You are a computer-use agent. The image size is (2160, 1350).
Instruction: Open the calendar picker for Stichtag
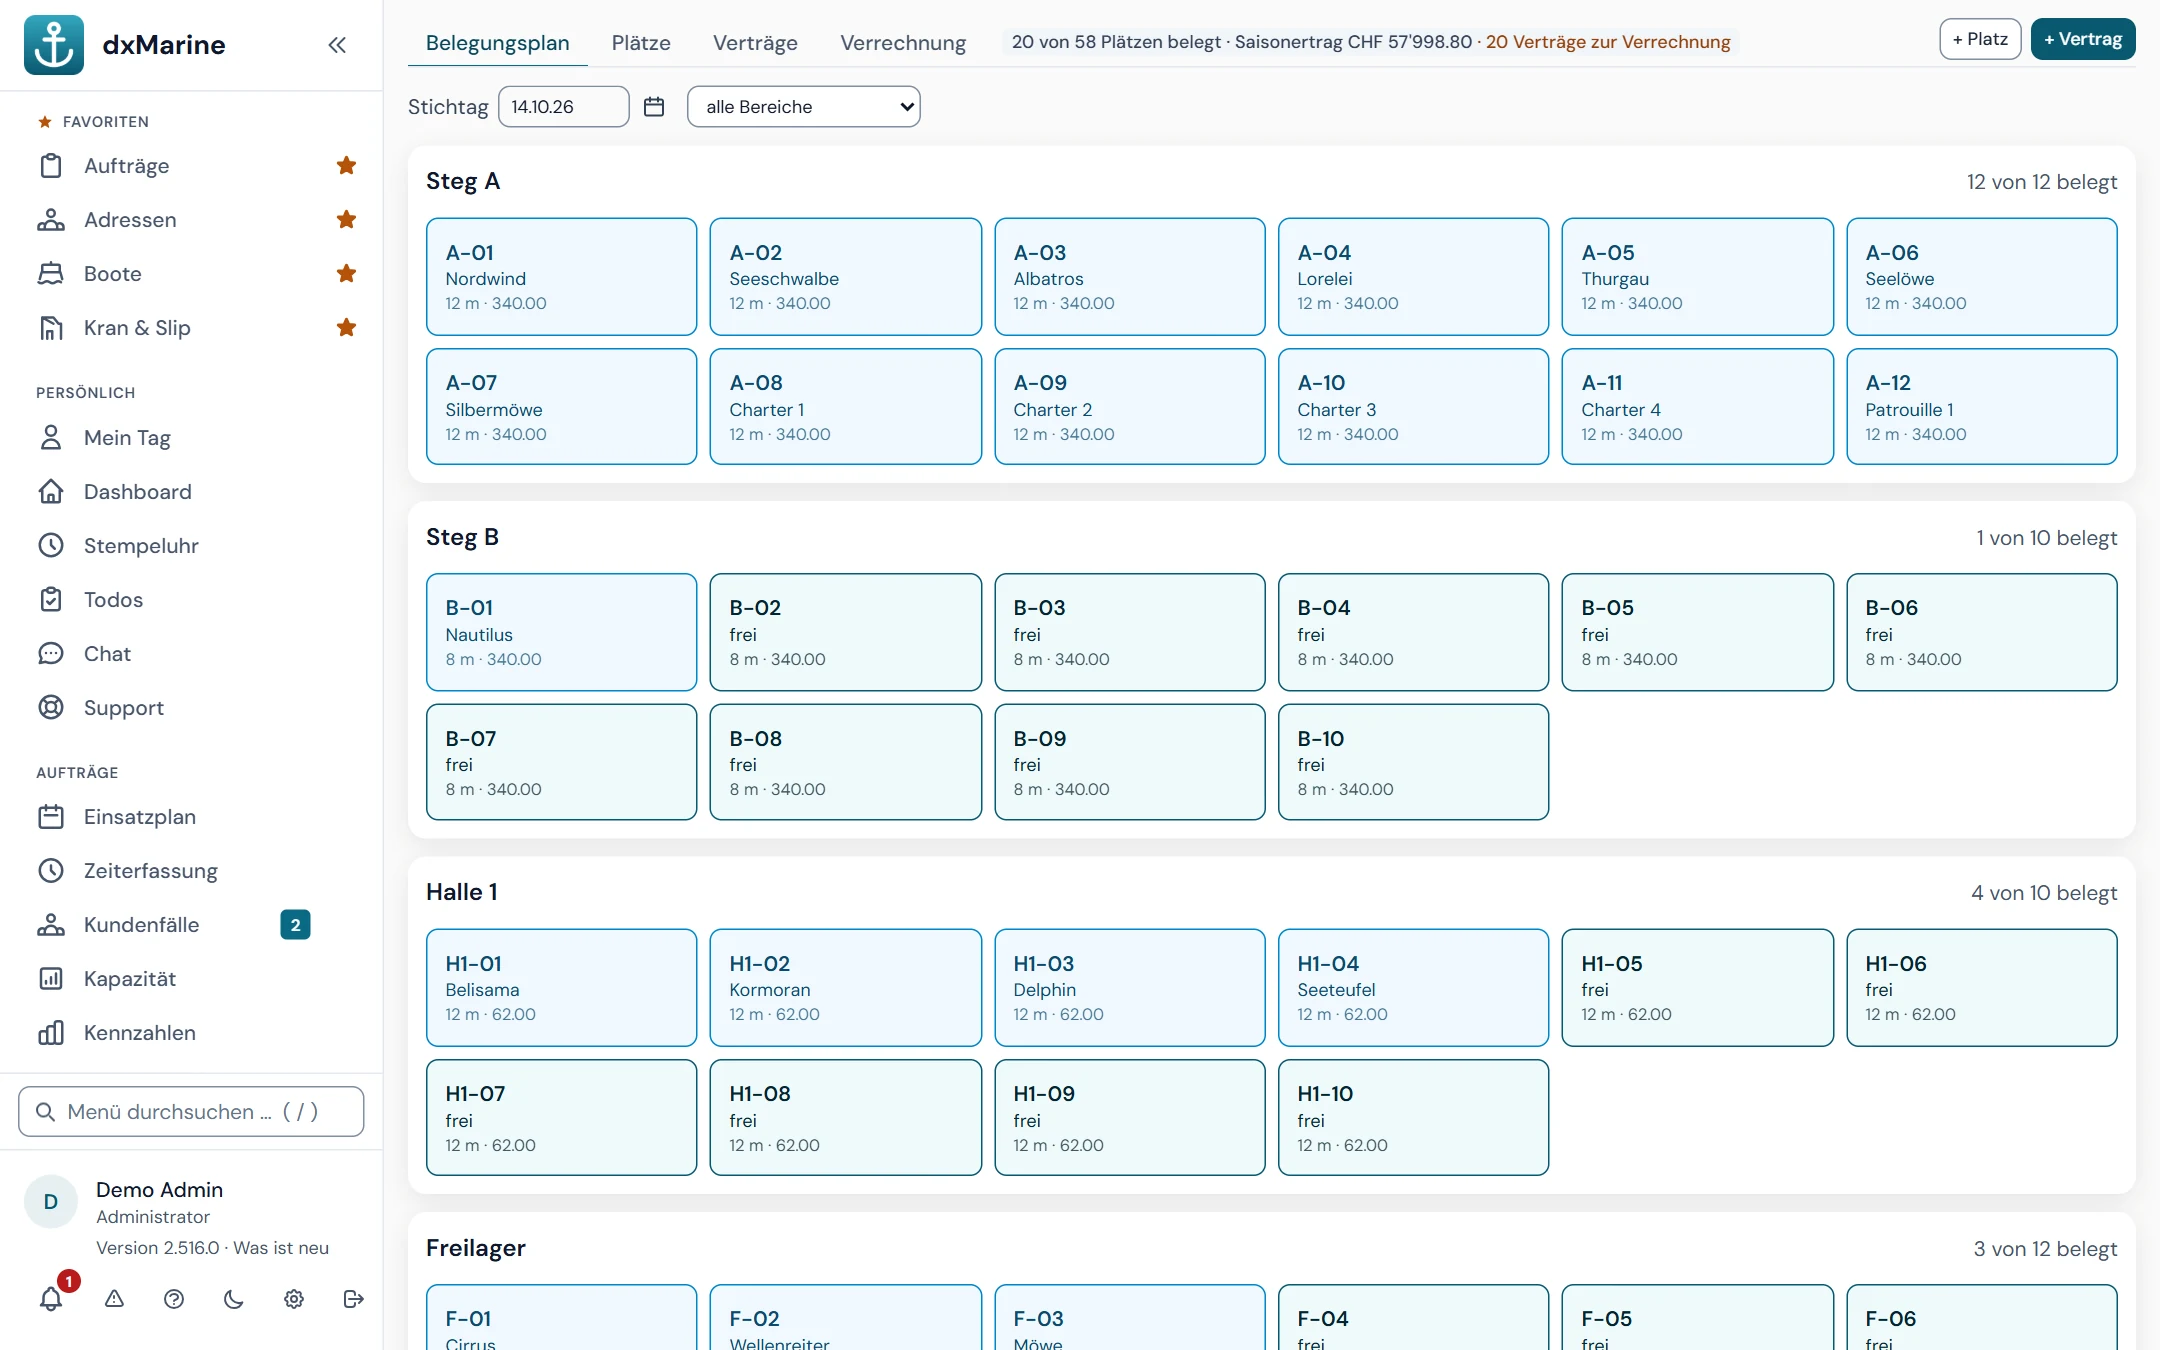coord(654,107)
